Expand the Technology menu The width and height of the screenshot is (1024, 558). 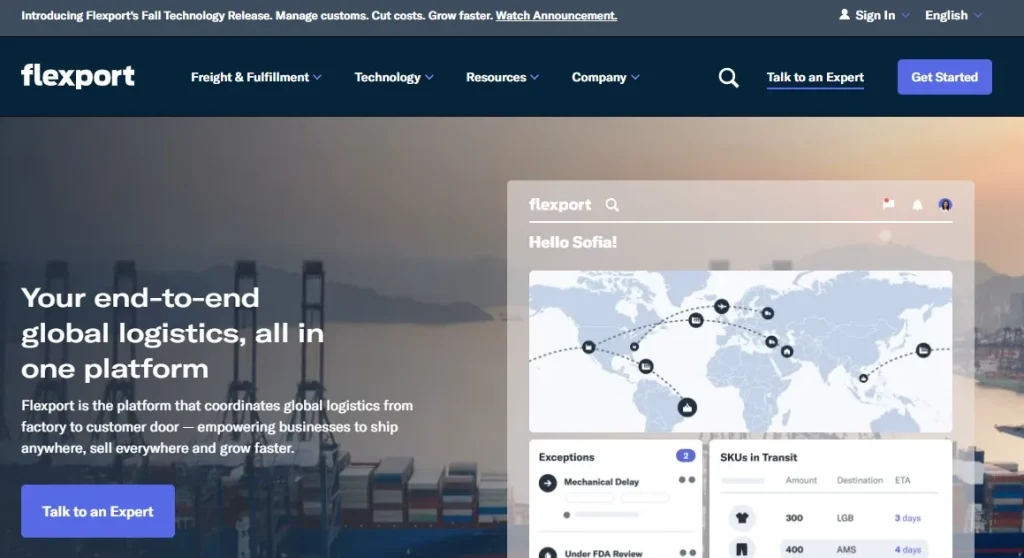(x=394, y=77)
